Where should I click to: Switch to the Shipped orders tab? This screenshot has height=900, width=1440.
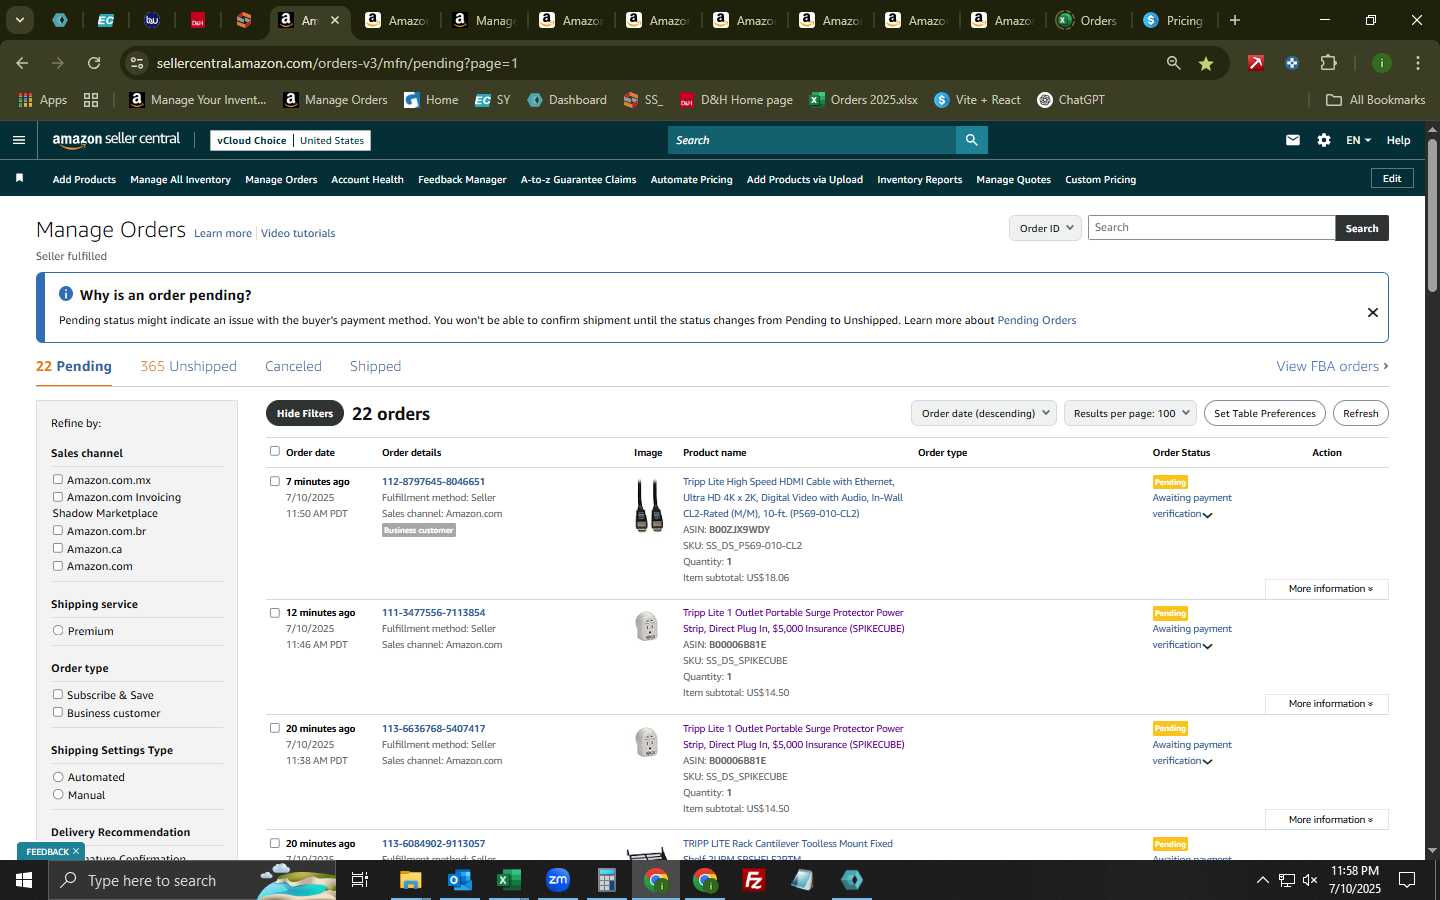pyautogui.click(x=375, y=366)
